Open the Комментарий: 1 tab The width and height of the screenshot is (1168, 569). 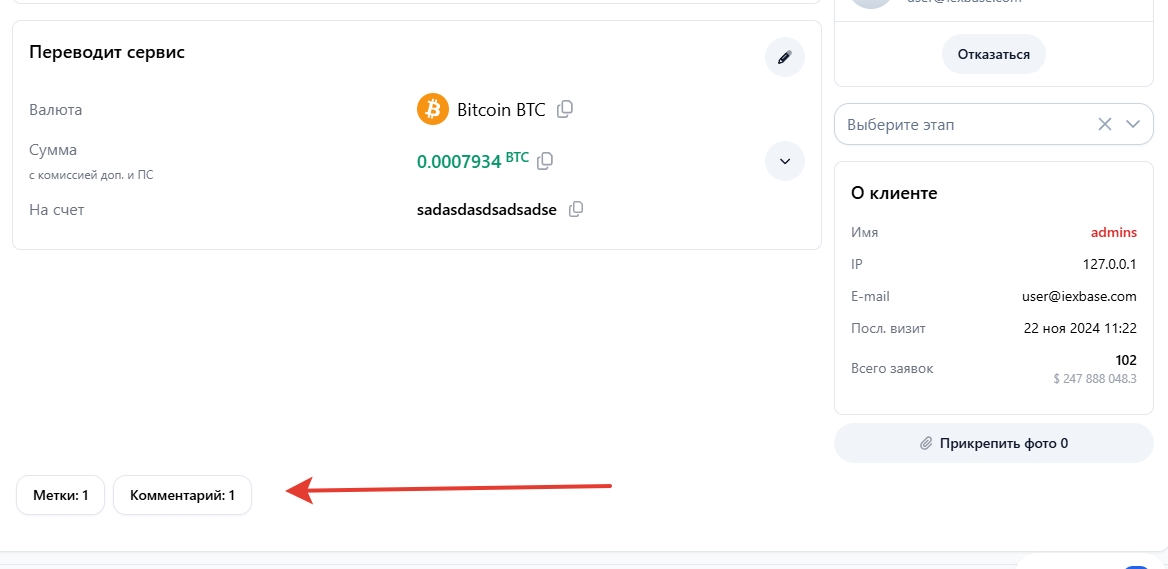click(182, 495)
